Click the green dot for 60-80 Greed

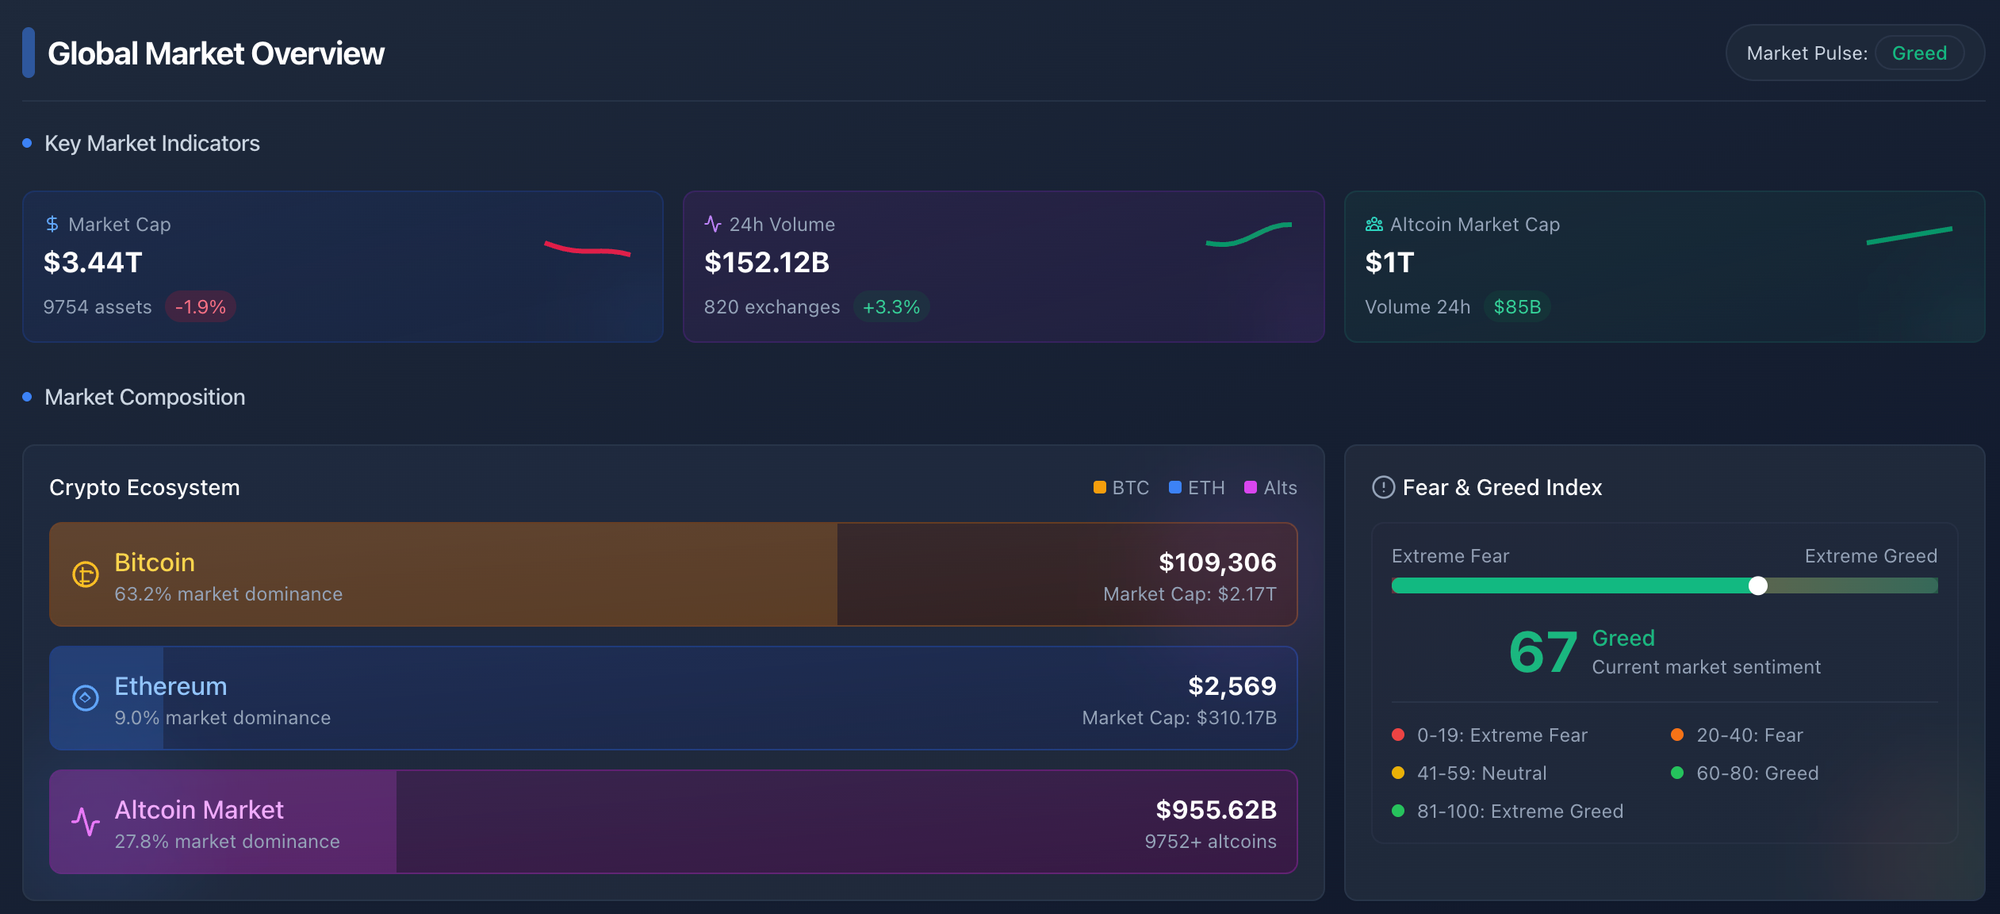pyautogui.click(x=1677, y=773)
